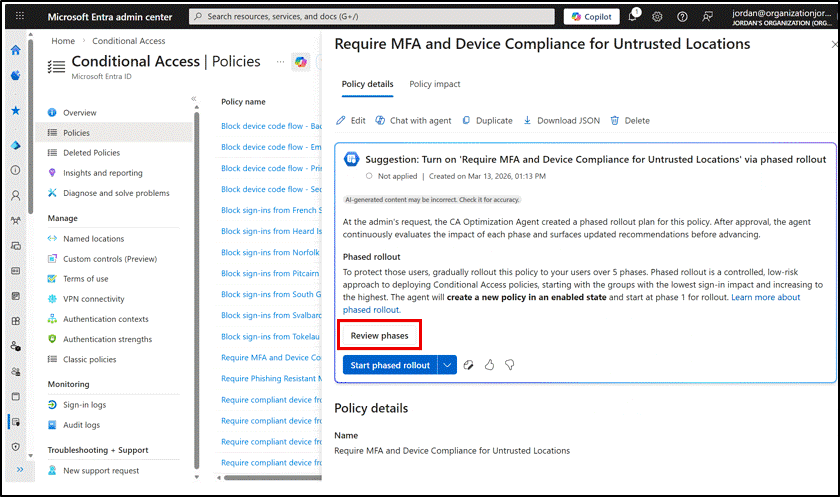Click the Copilot button in header
The image size is (840, 497).
(x=592, y=17)
